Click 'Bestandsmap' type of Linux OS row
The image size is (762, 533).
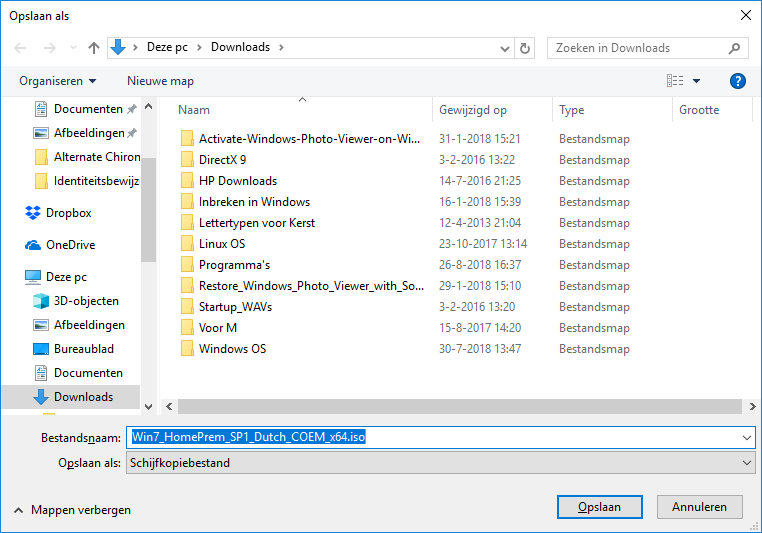pyautogui.click(x=594, y=244)
